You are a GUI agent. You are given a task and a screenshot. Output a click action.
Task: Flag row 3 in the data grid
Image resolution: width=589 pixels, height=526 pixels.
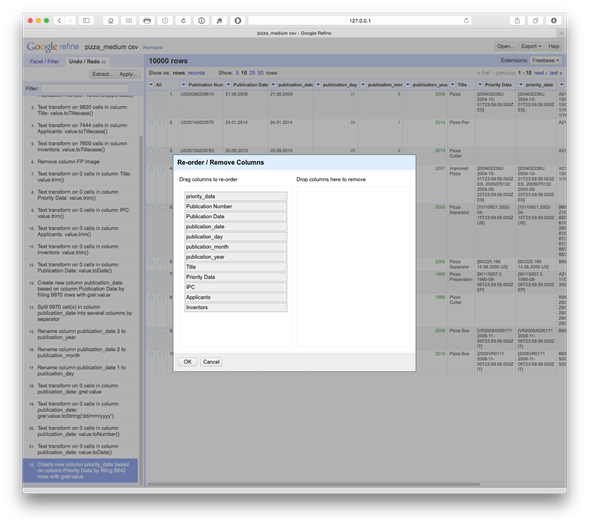[x=162, y=151]
